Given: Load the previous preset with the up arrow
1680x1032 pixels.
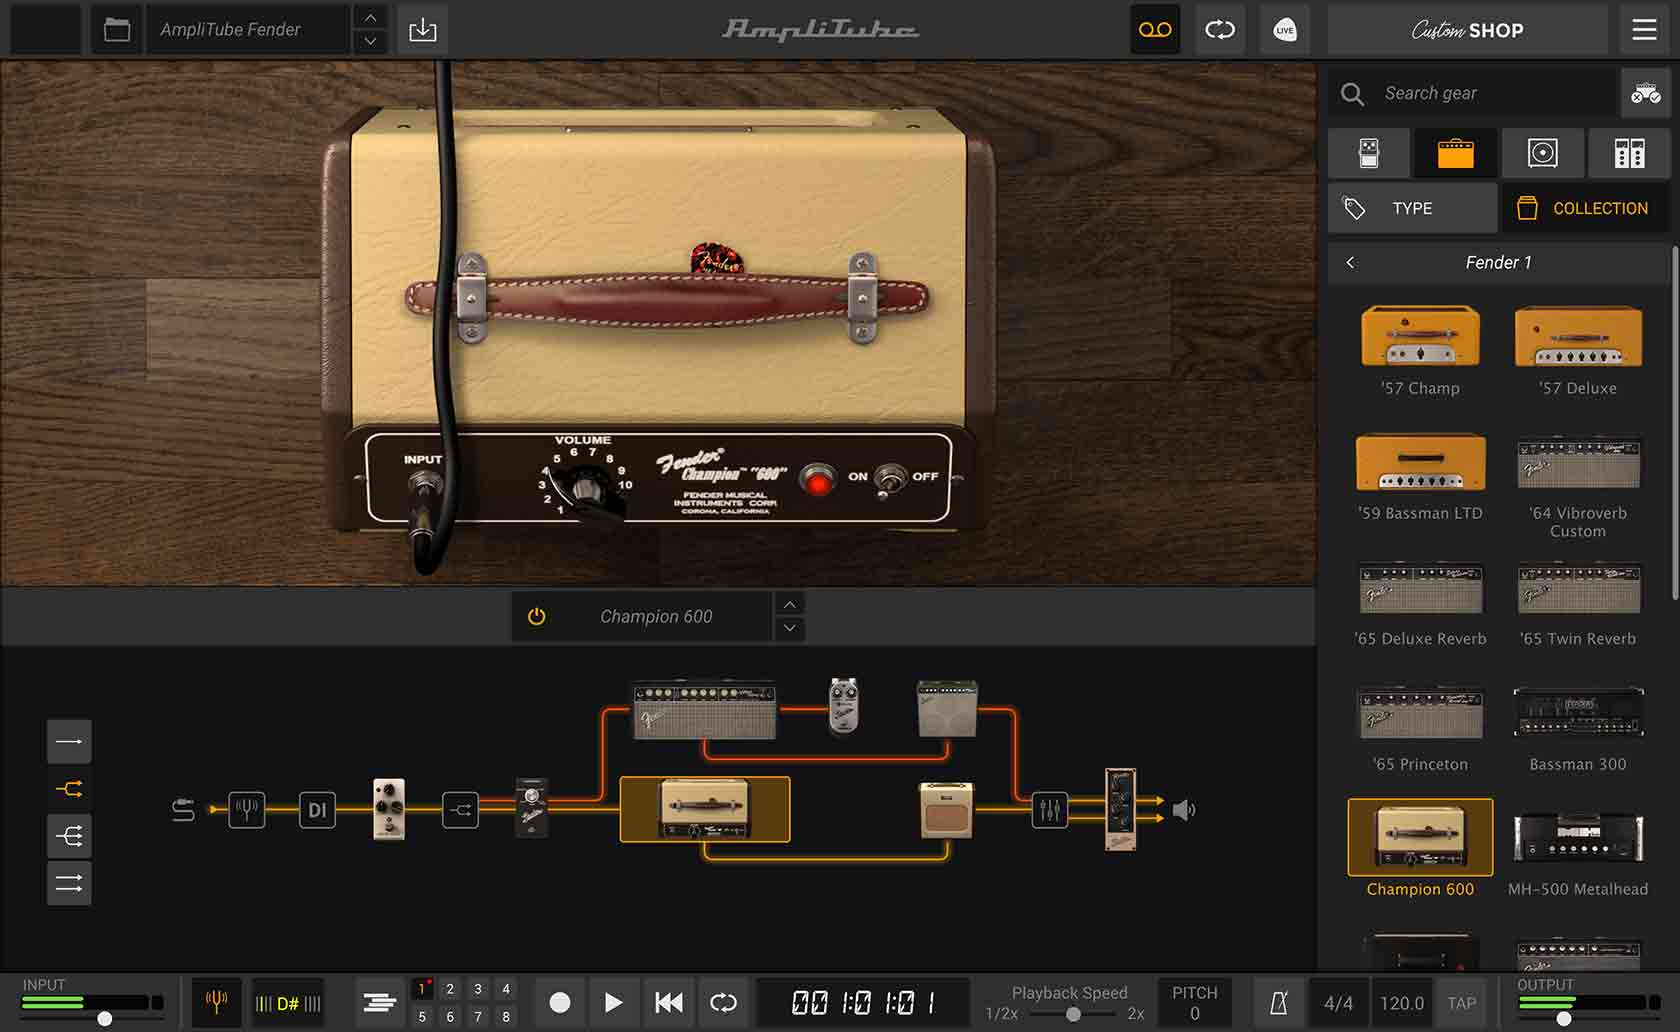Looking at the screenshot, I should click(371, 17).
